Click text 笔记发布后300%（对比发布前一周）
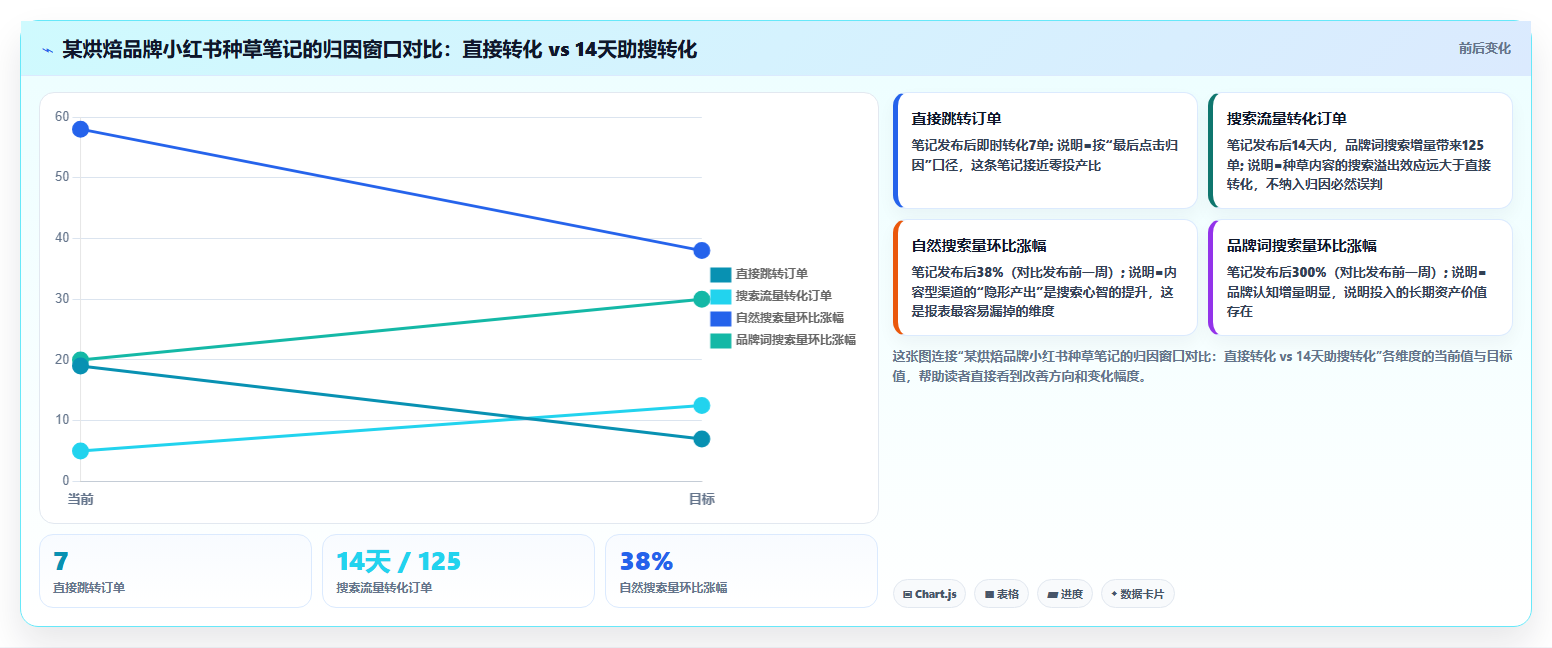The image size is (1552, 648). pyautogui.click(x=1336, y=271)
